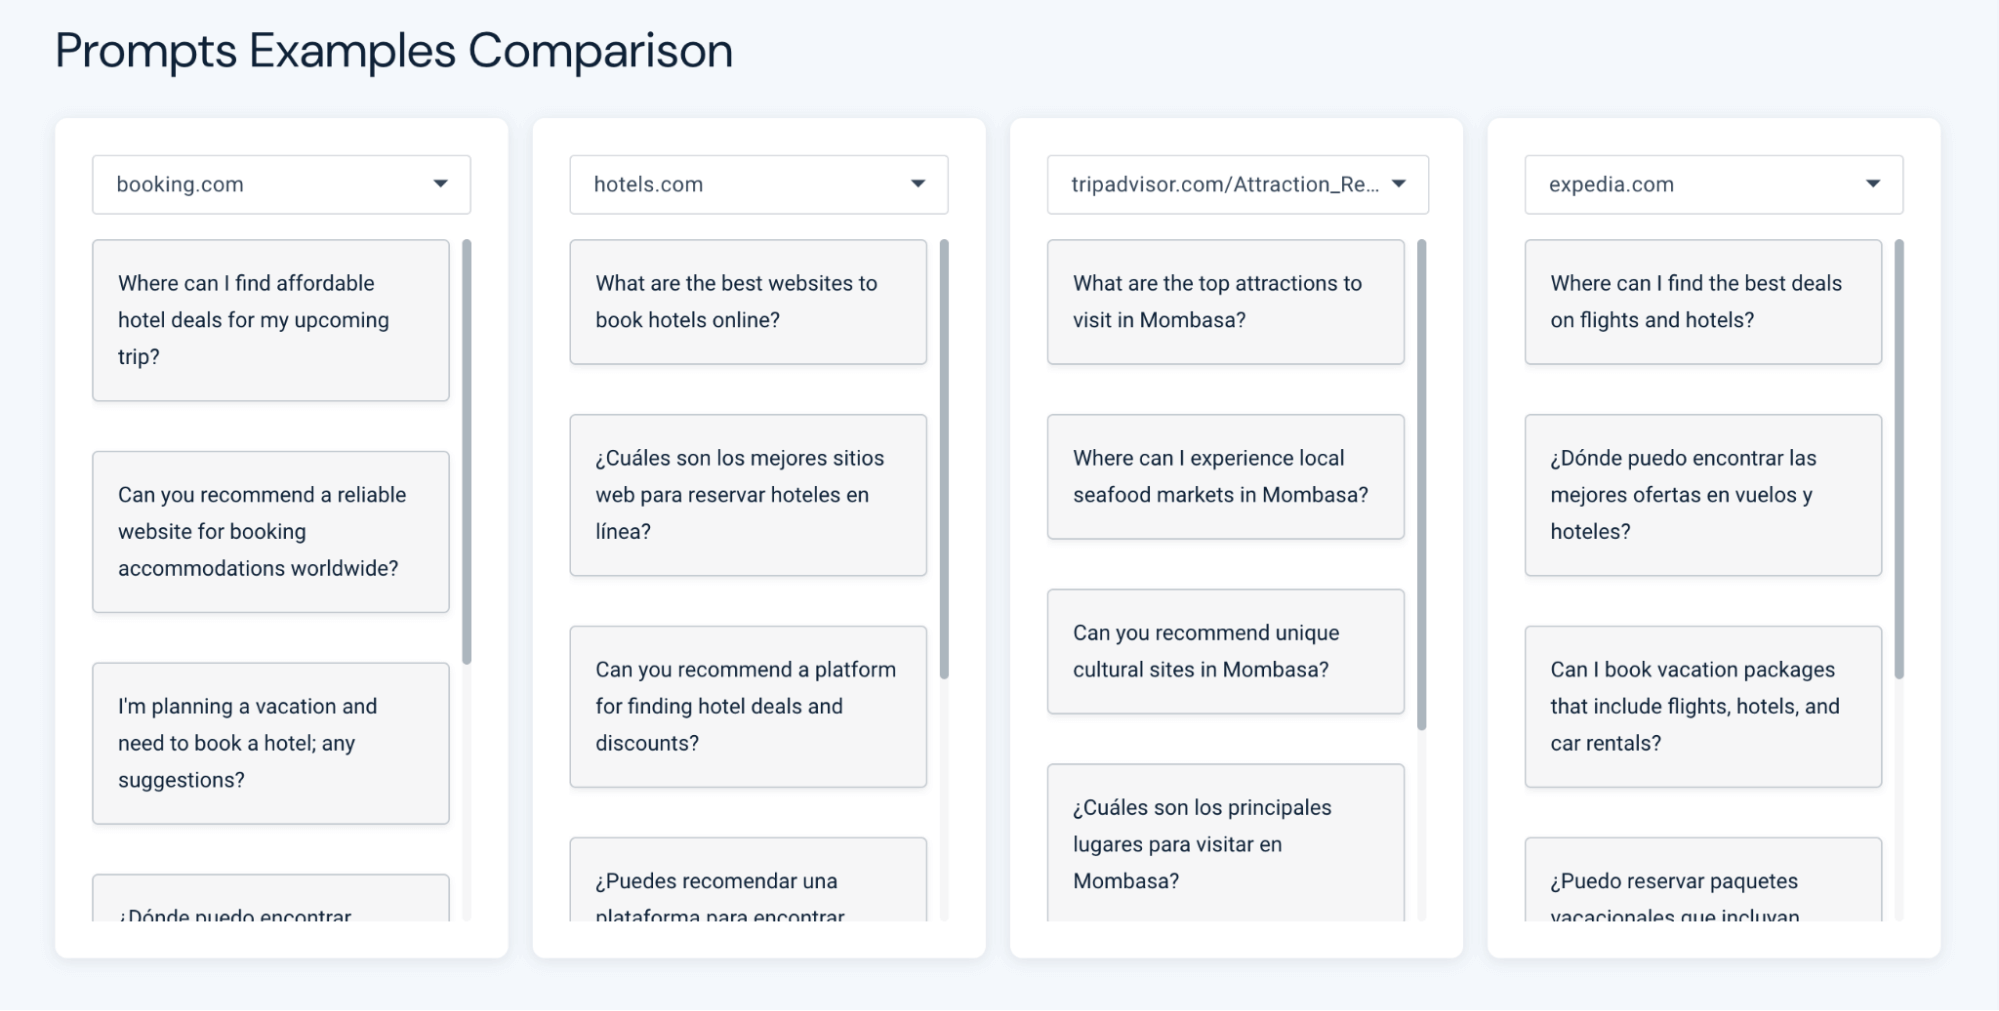Click the dropdown chevron beside booking.com
Image resolution: width=1999 pixels, height=1011 pixels.
click(440, 184)
